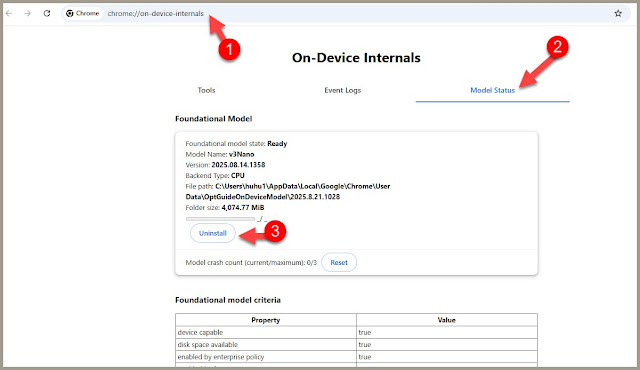Focus the chrome://on-device-internals address bar

coord(347,13)
